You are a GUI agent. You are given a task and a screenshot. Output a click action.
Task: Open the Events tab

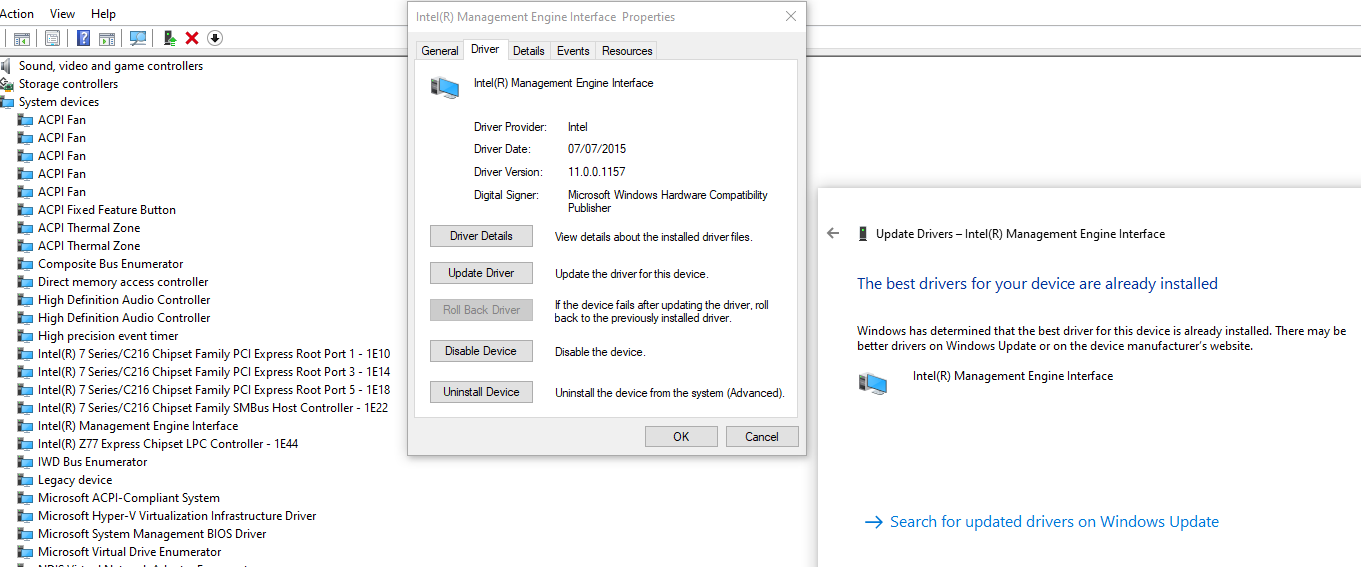point(573,51)
